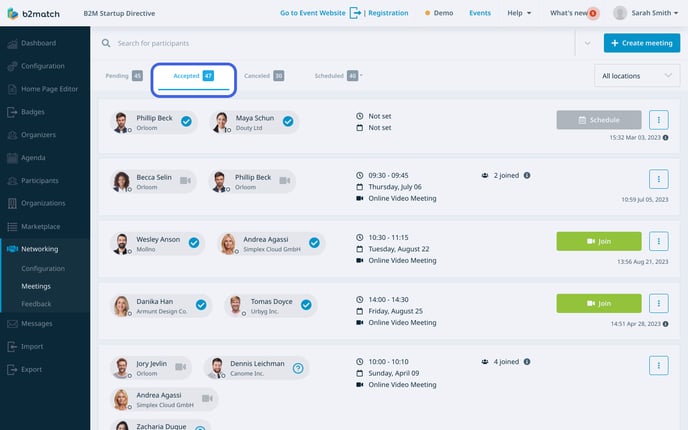Image resolution: width=688 pixels, height=430 pixels.
Task: Click the camera icon by Thursday July 06 Online Video Meeting
Action: click(x=359, y=198)
